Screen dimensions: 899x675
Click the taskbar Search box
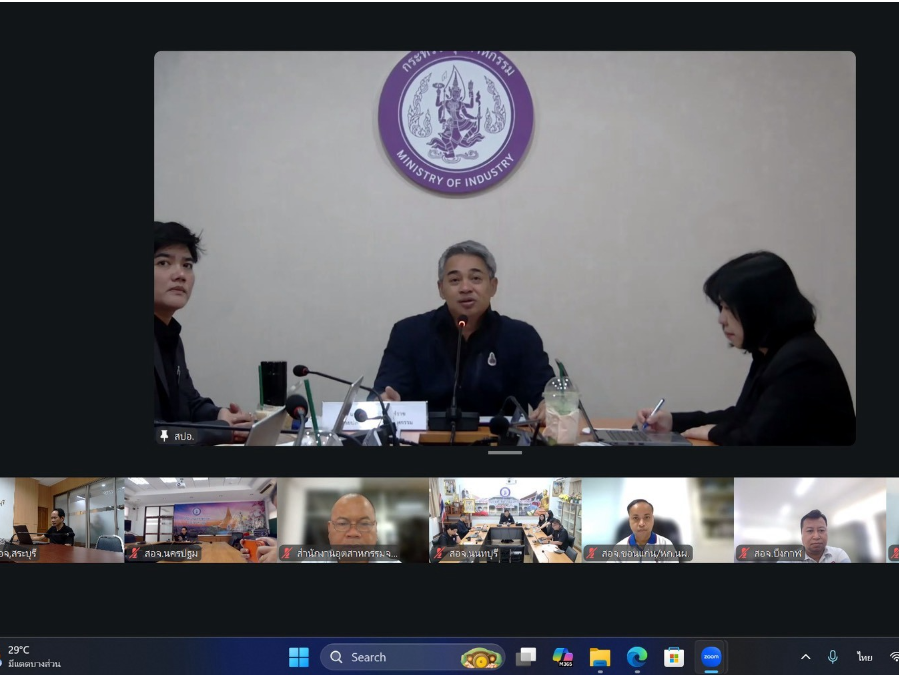click(x=413, y=657)
